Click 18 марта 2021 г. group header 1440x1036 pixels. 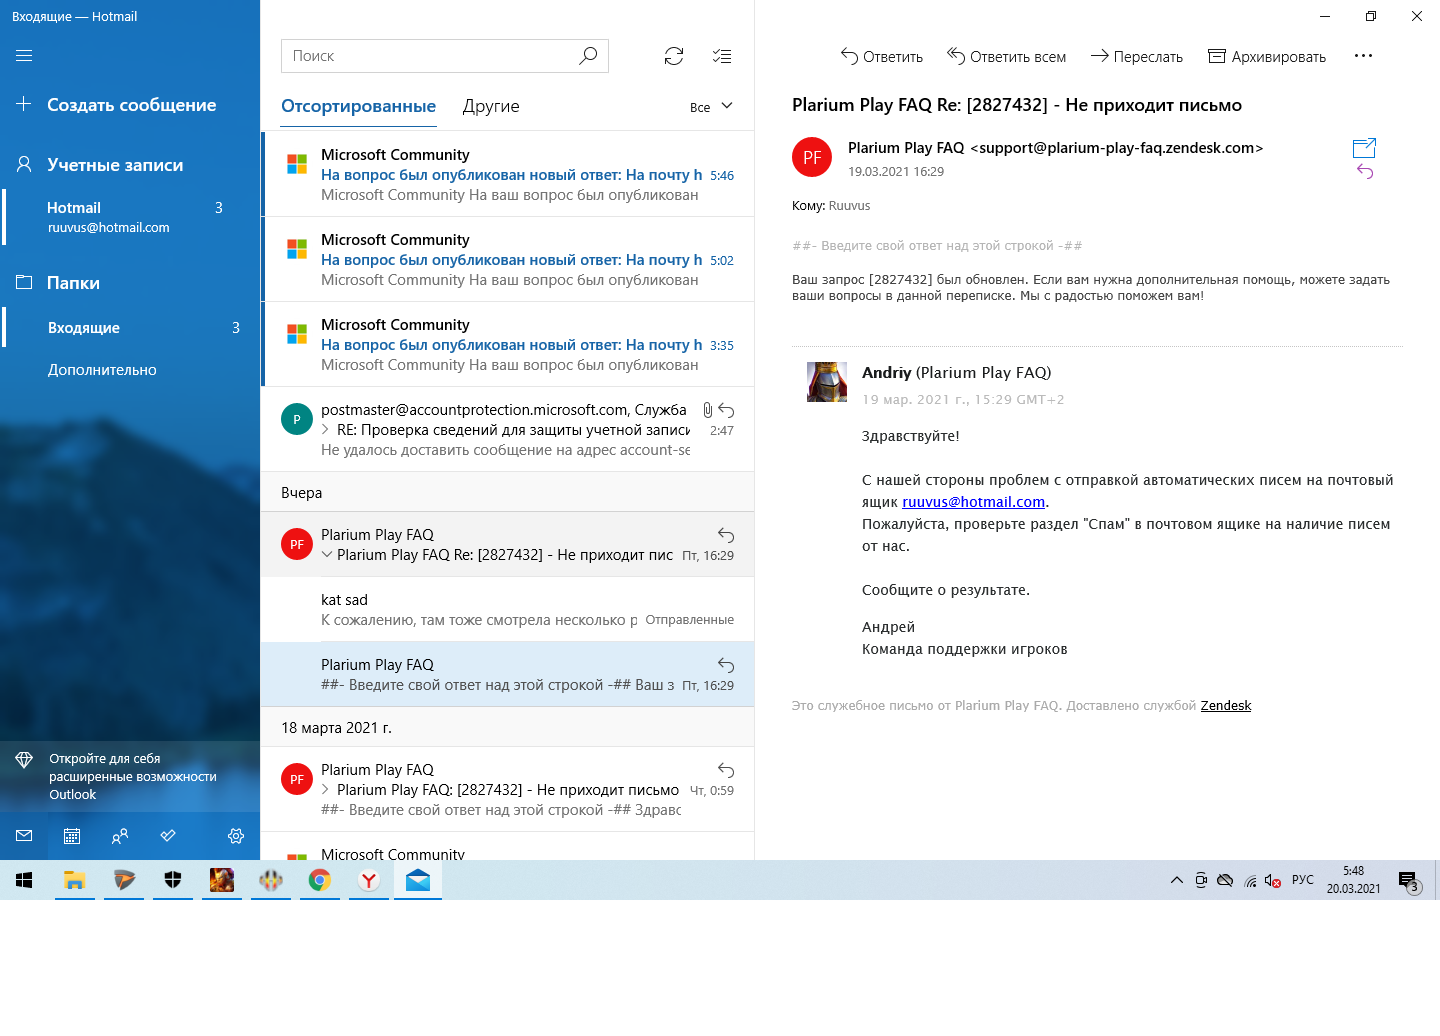point(508,727)
